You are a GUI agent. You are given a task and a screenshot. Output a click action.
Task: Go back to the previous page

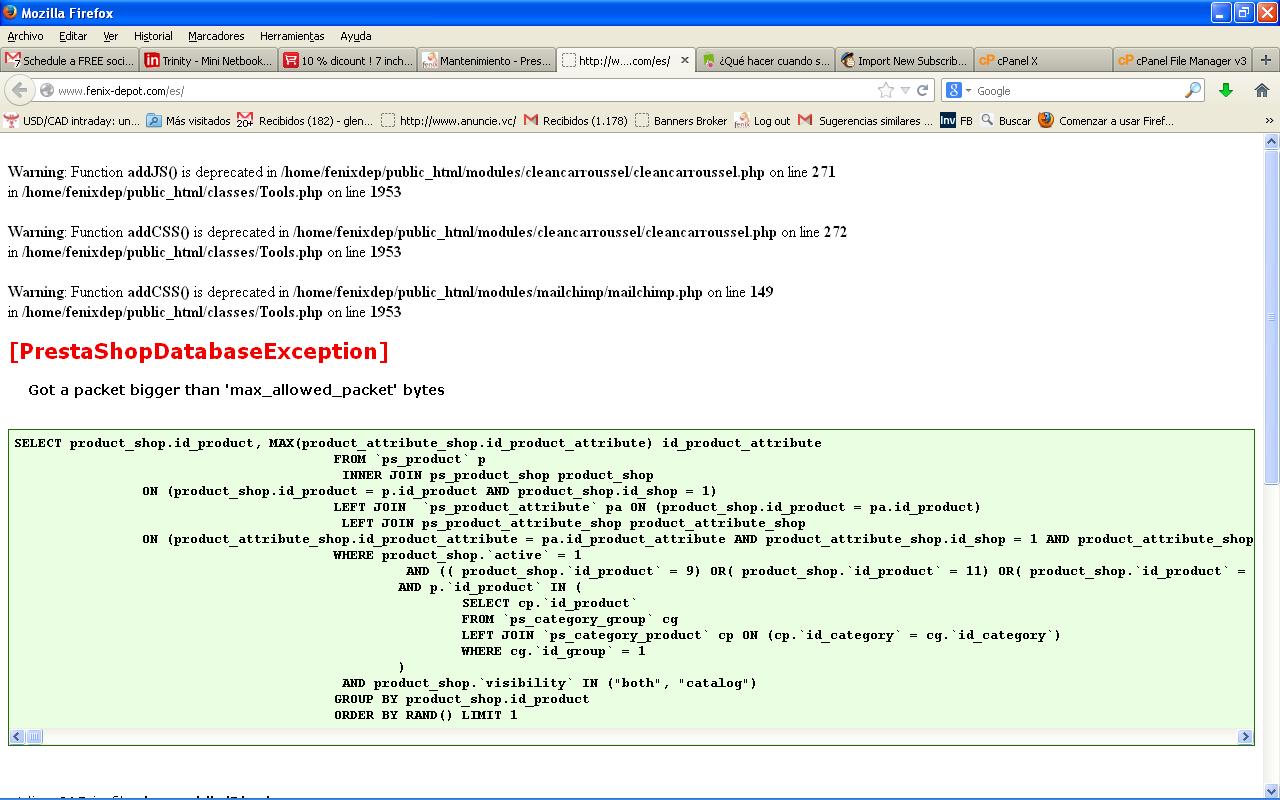tap(19, 90)
